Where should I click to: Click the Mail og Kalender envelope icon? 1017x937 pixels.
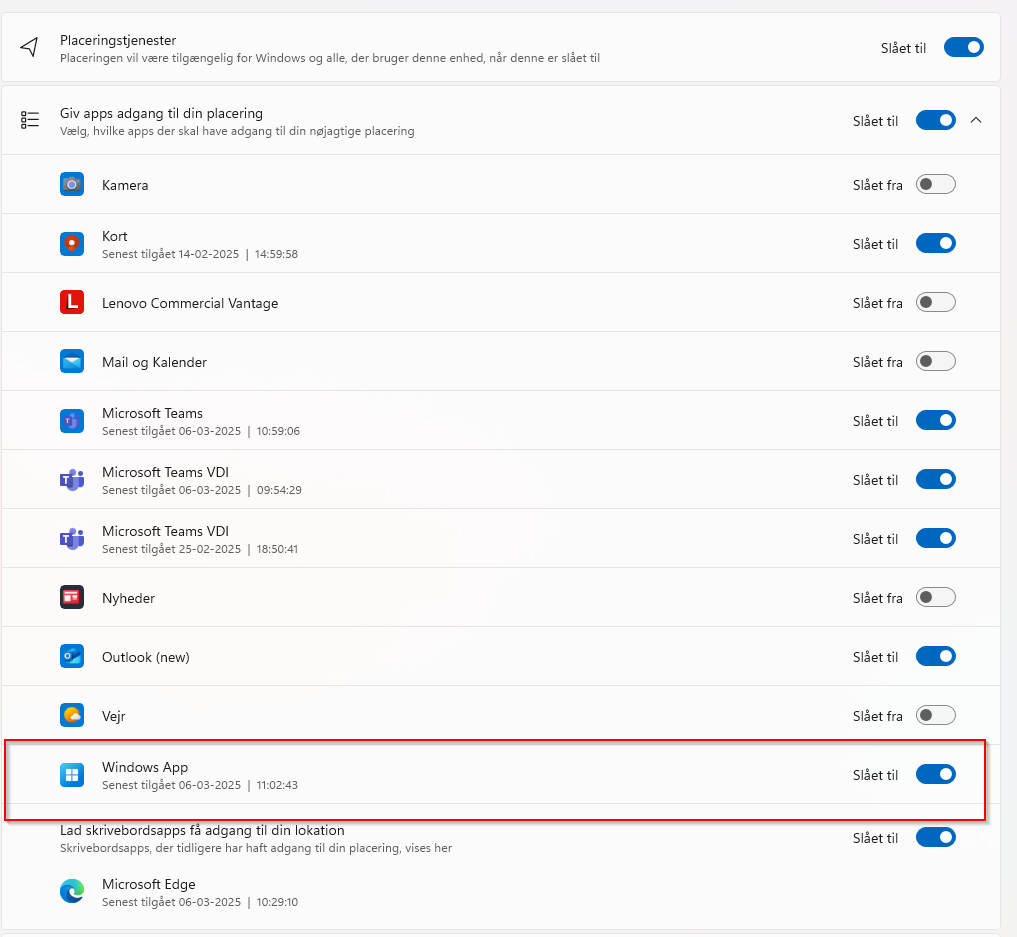(x=72, y=362)
